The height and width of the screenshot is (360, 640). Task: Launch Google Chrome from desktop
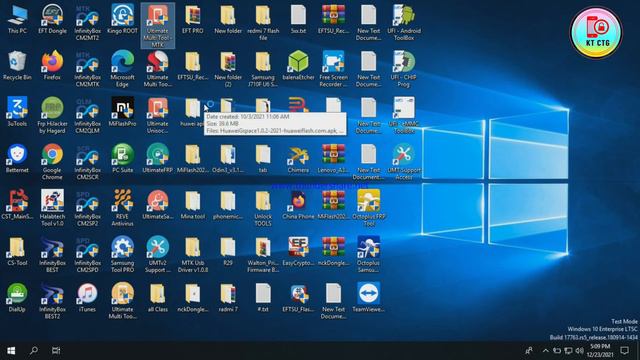52,162
